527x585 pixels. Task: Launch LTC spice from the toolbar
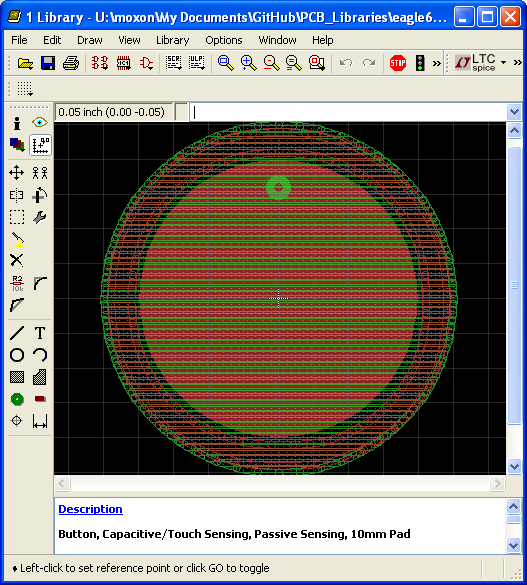(x=475, y=63)
